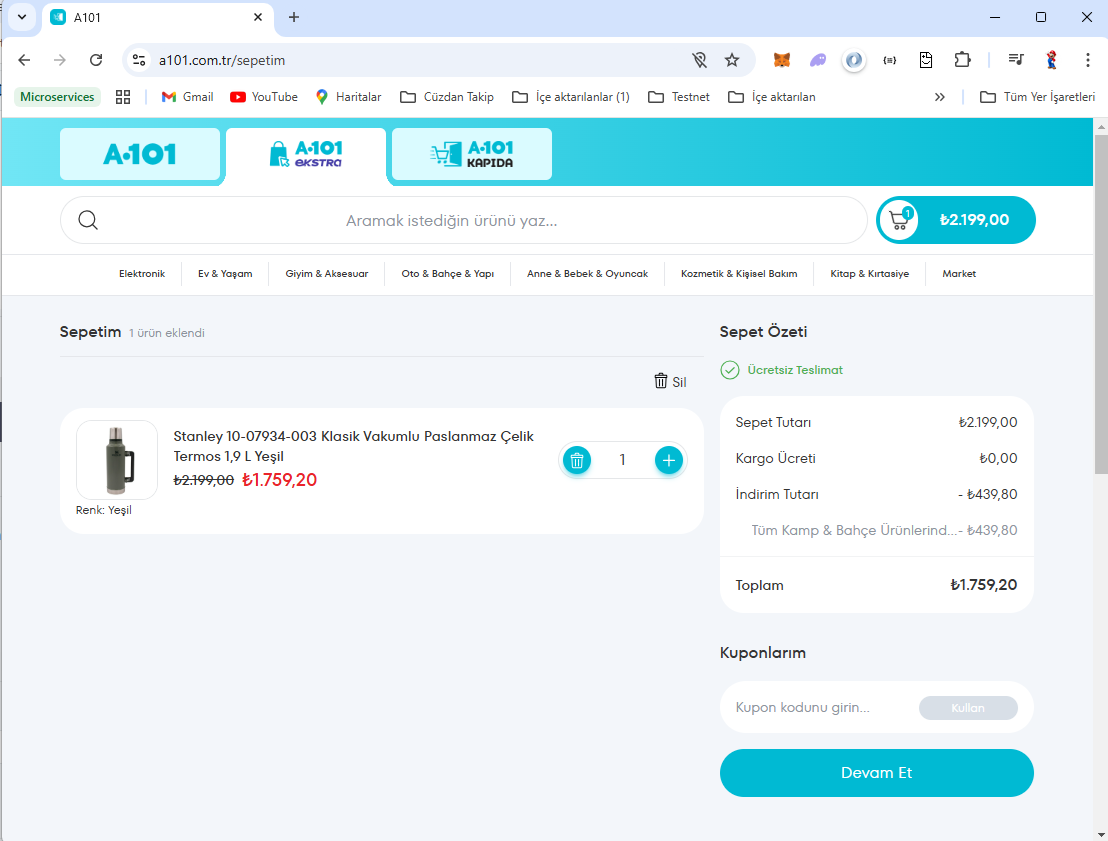
Task: Click the page vertical scrollbar
Action: [1101, 304]
